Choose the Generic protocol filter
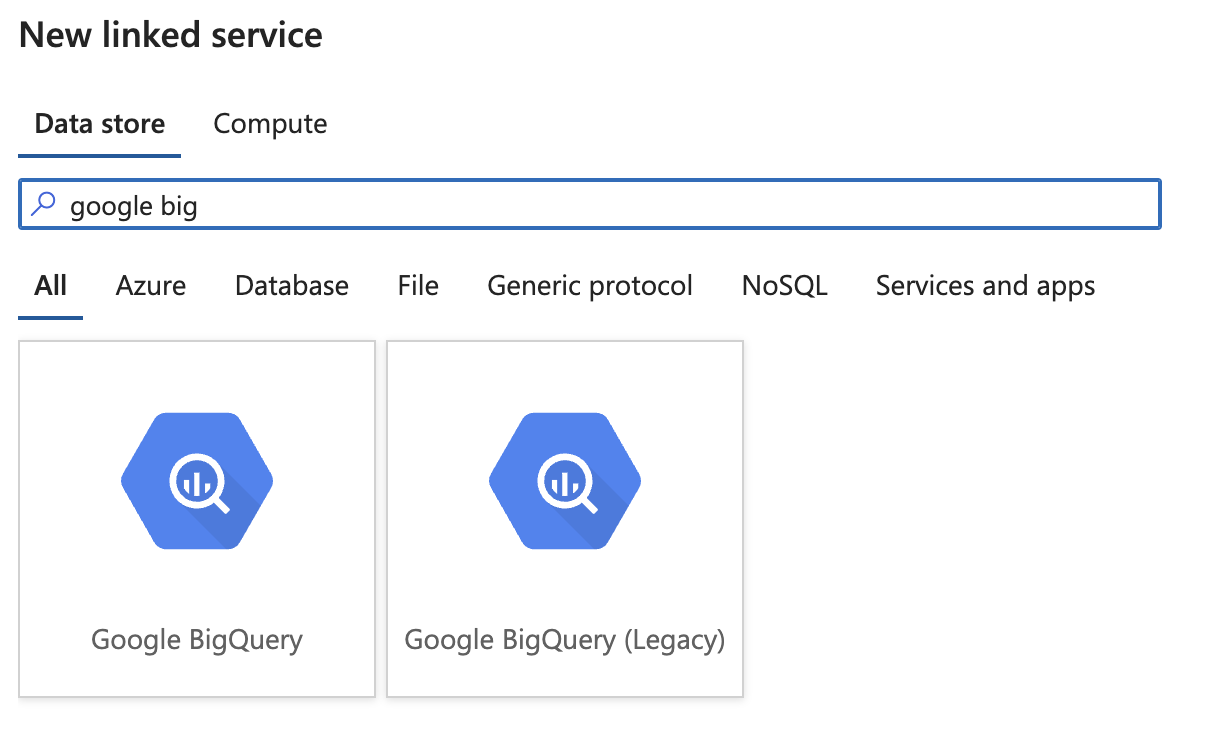The width and height of the screenshot is (1206, 740). (x=590, y=286)
